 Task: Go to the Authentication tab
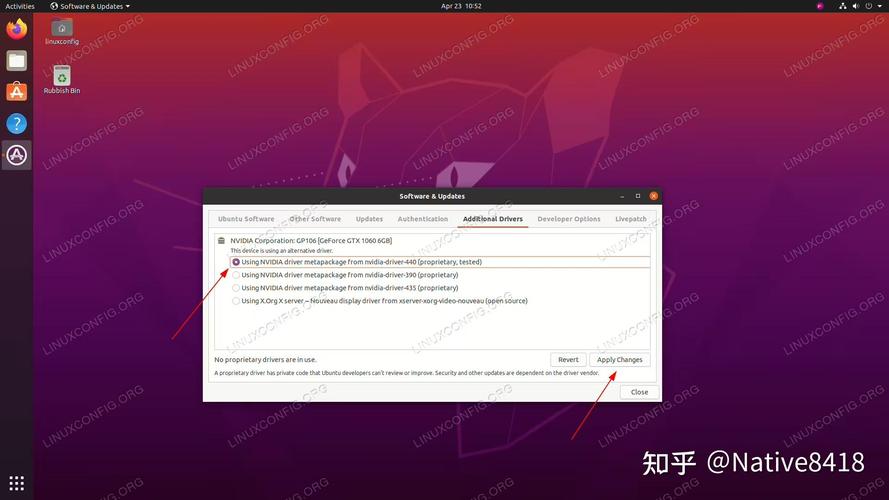click(422, 219)
